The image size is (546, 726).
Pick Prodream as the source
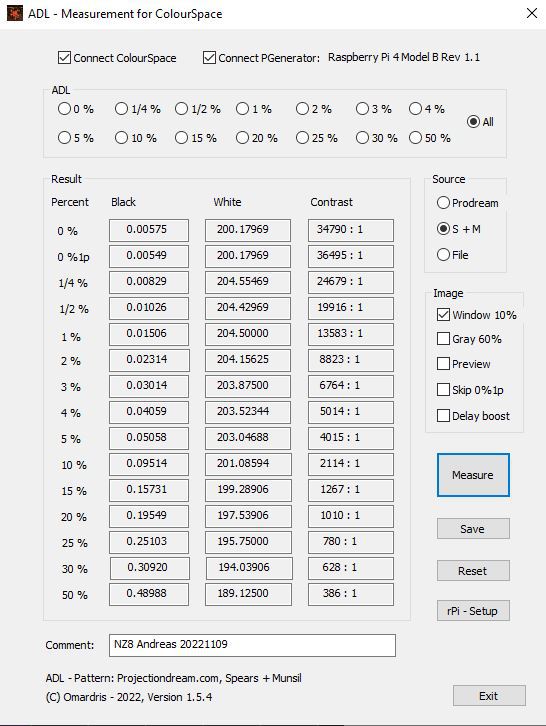coord(443,203)
